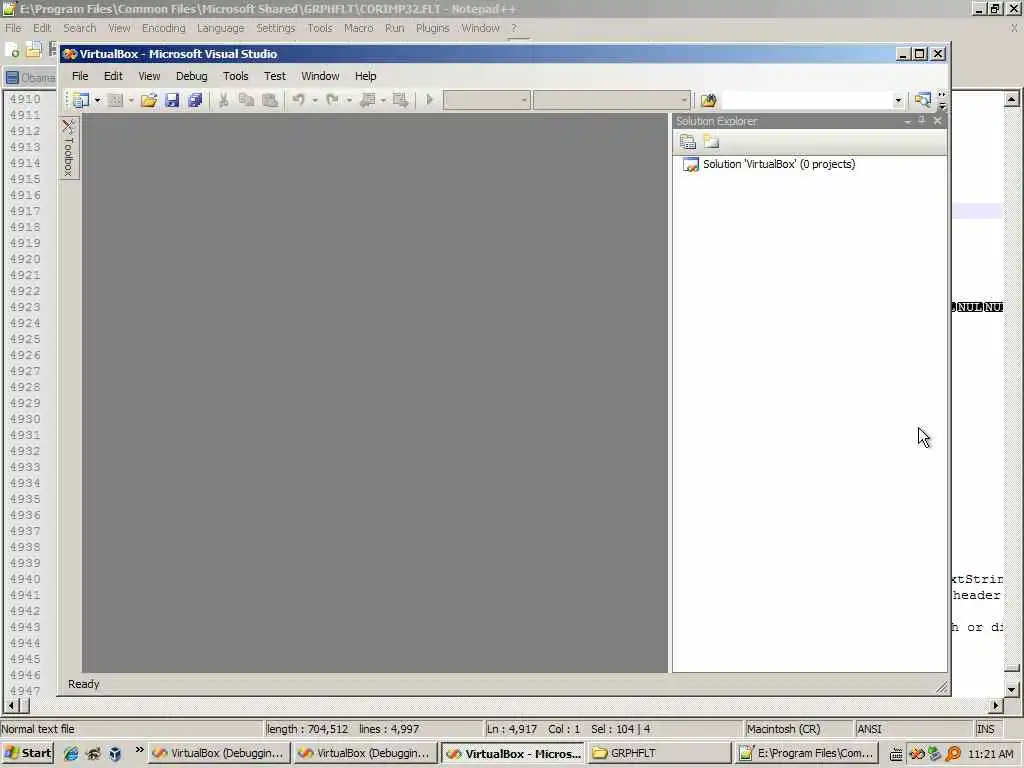This screenshot has height=768, width=1024.
Task: Open the Visual Studio Window menu
Action: point(320,76)
